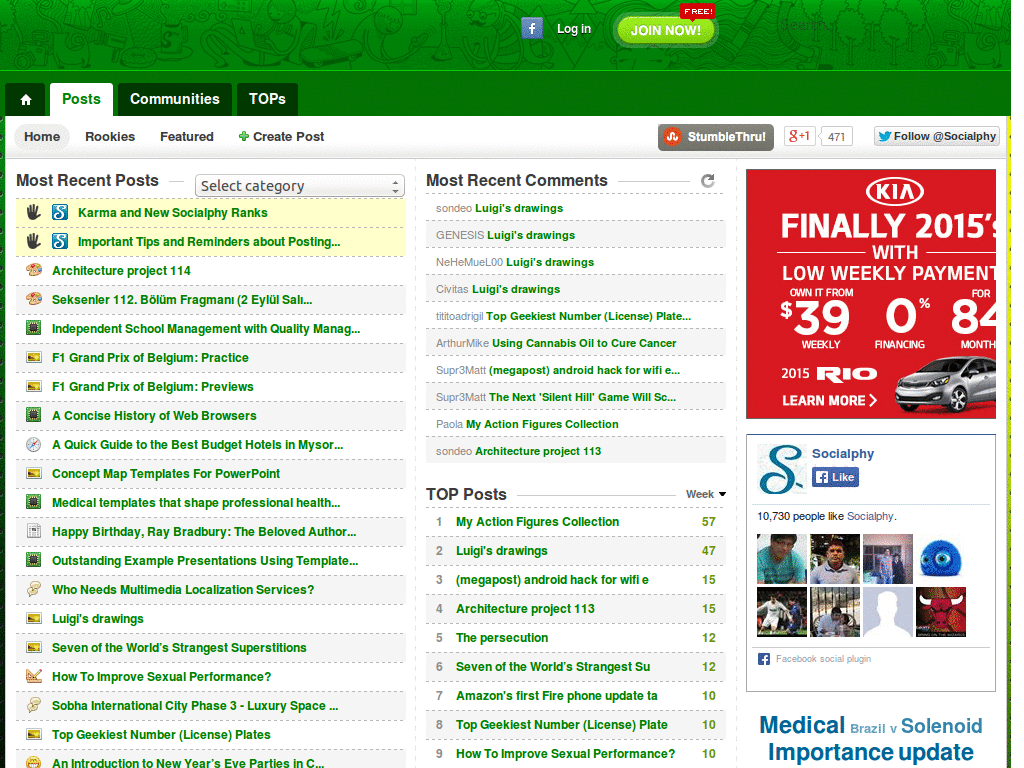Click image icon beside Concept Map Templates

click(33, 473)
